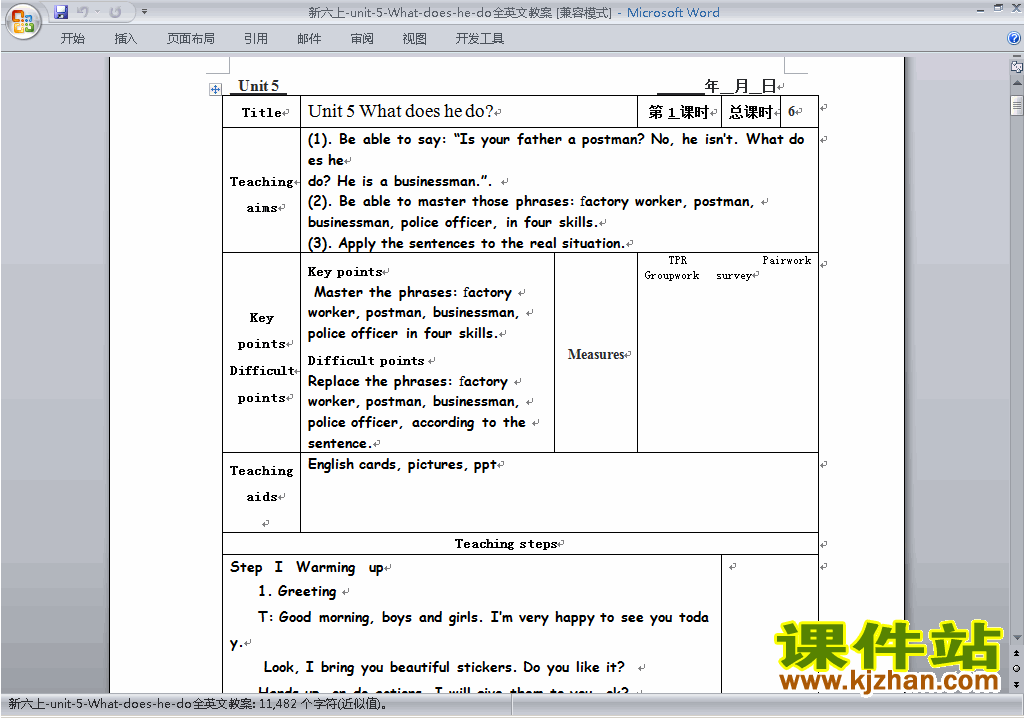1024x718 pixels.
Task: Click 'English cards, pictures, ppt' text
Action: (402, 465)
